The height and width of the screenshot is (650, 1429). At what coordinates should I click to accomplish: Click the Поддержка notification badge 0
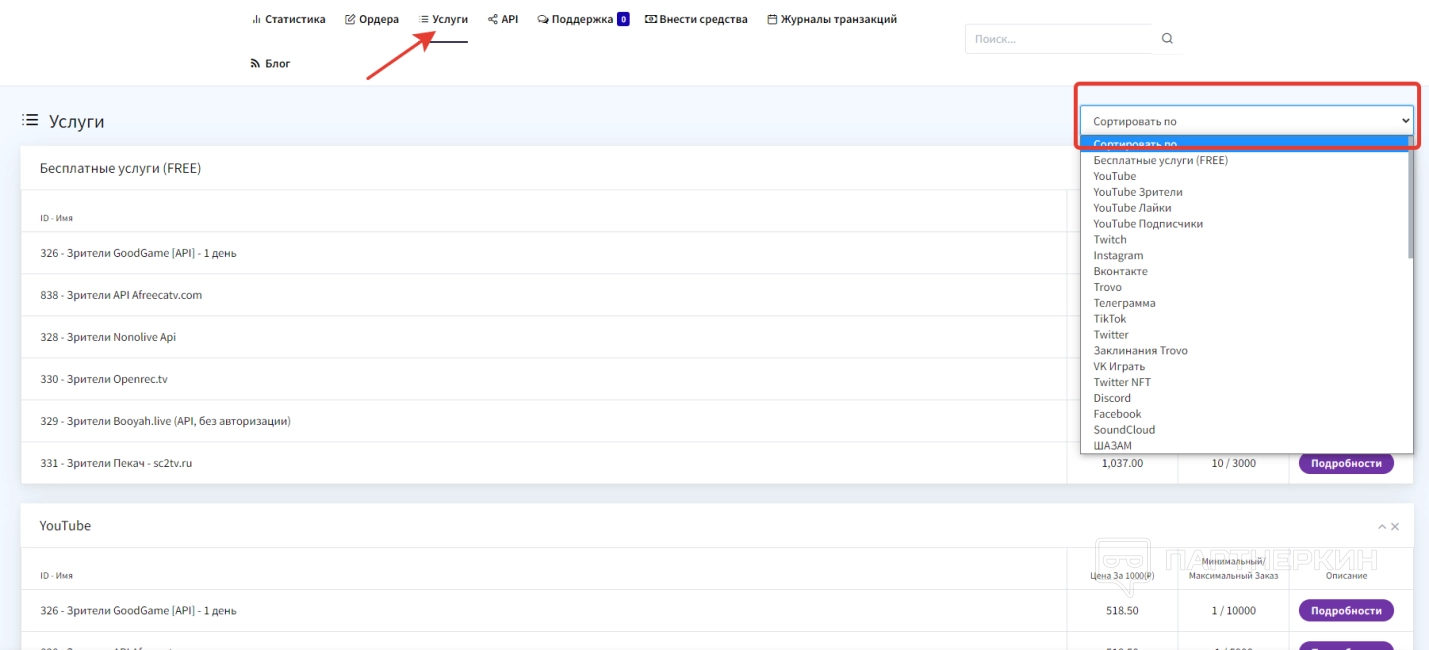623,19
